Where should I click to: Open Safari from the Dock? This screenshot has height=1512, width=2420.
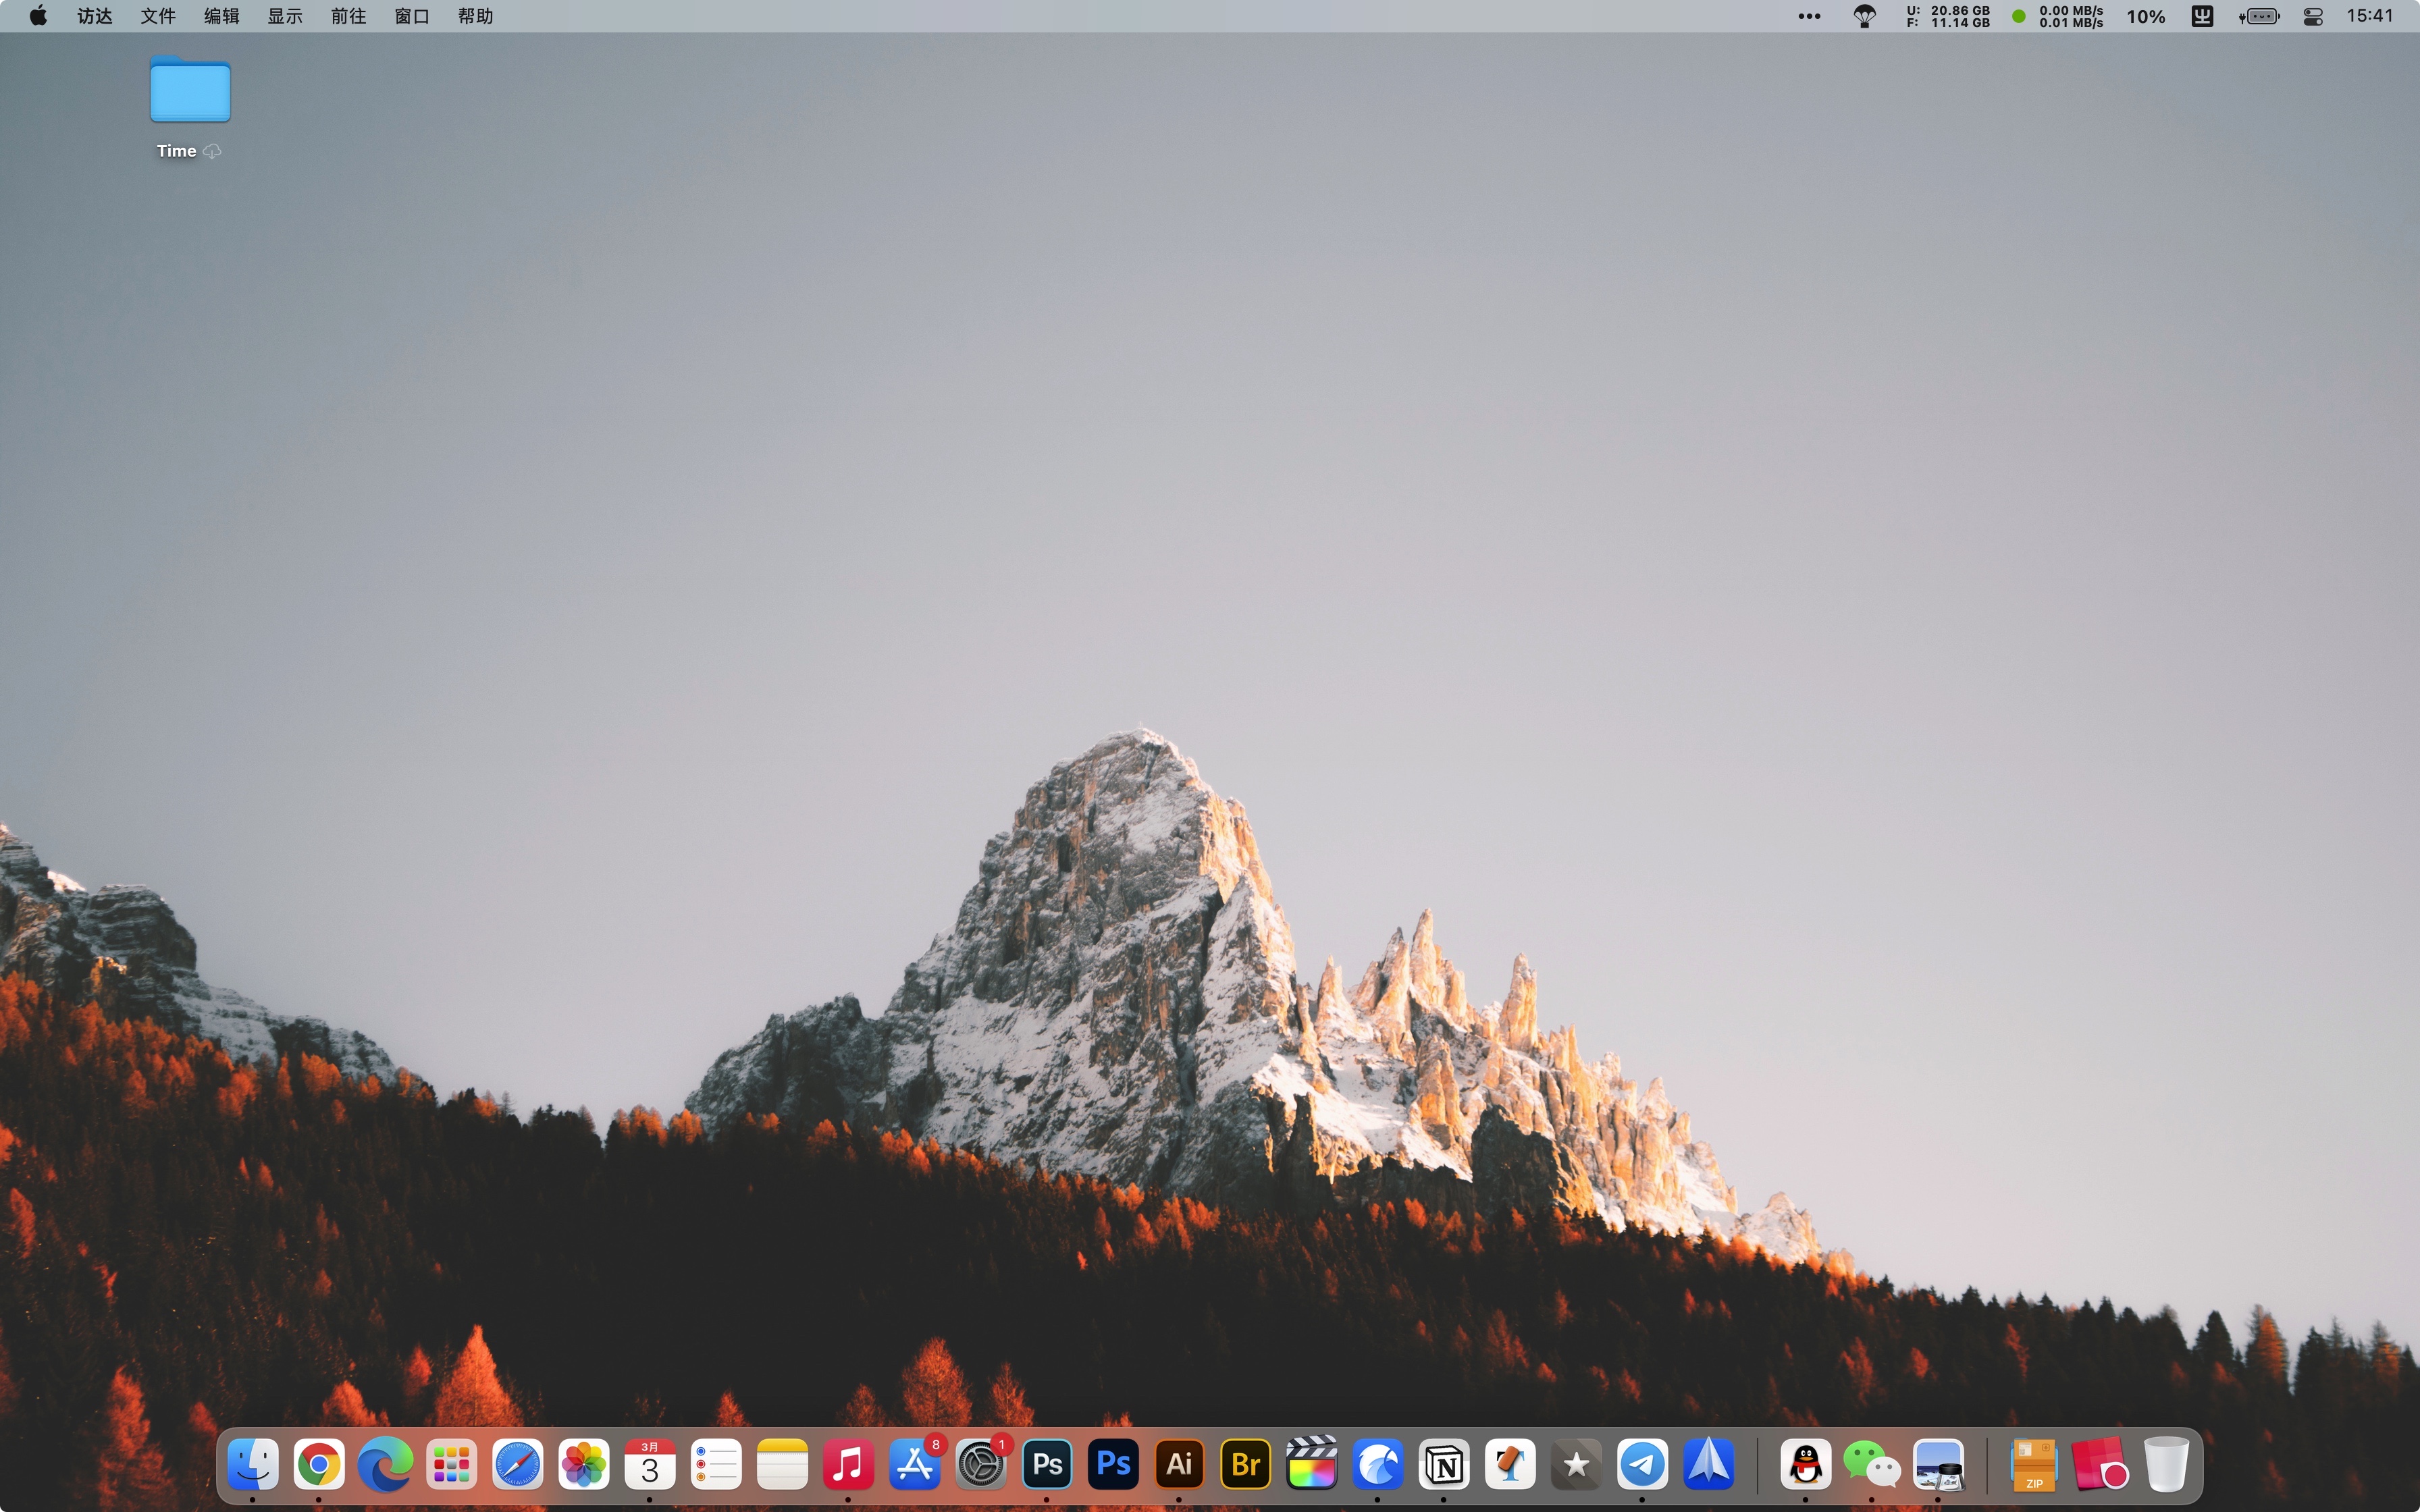tap(517, 1463)
